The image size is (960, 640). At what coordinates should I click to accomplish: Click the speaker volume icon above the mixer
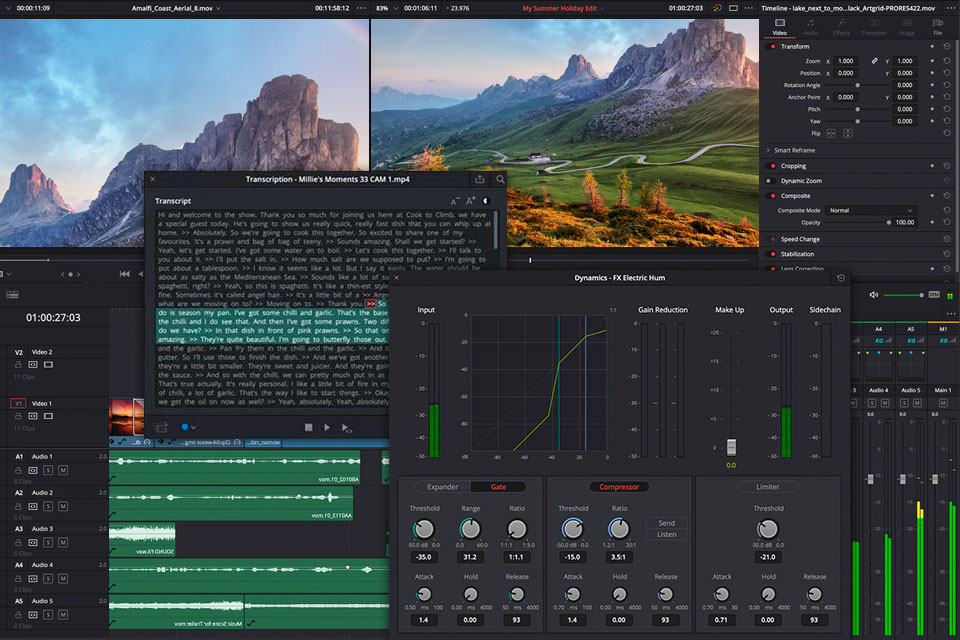874,295
